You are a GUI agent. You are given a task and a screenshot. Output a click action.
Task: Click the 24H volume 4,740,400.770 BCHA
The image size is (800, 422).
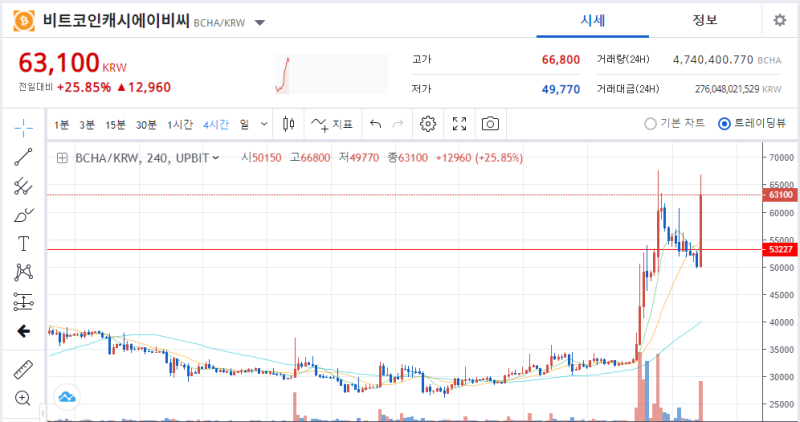(x=727, y=60)
